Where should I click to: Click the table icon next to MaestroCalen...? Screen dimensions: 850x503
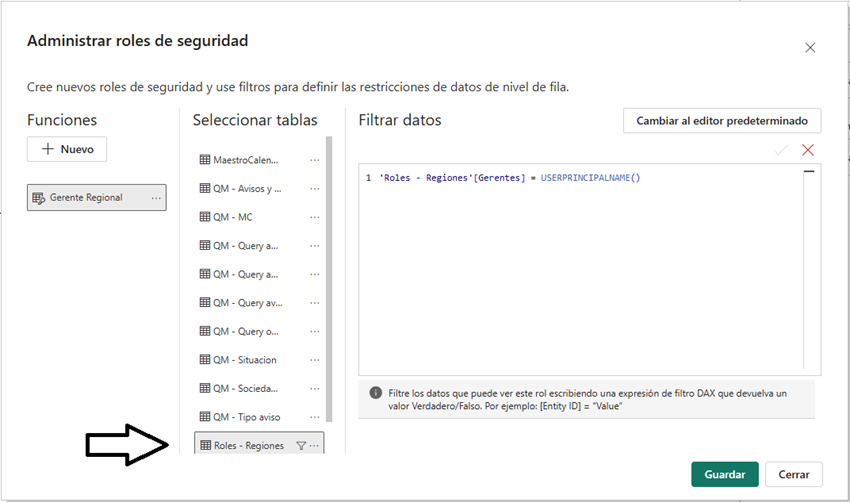click(x=205, y=160)
